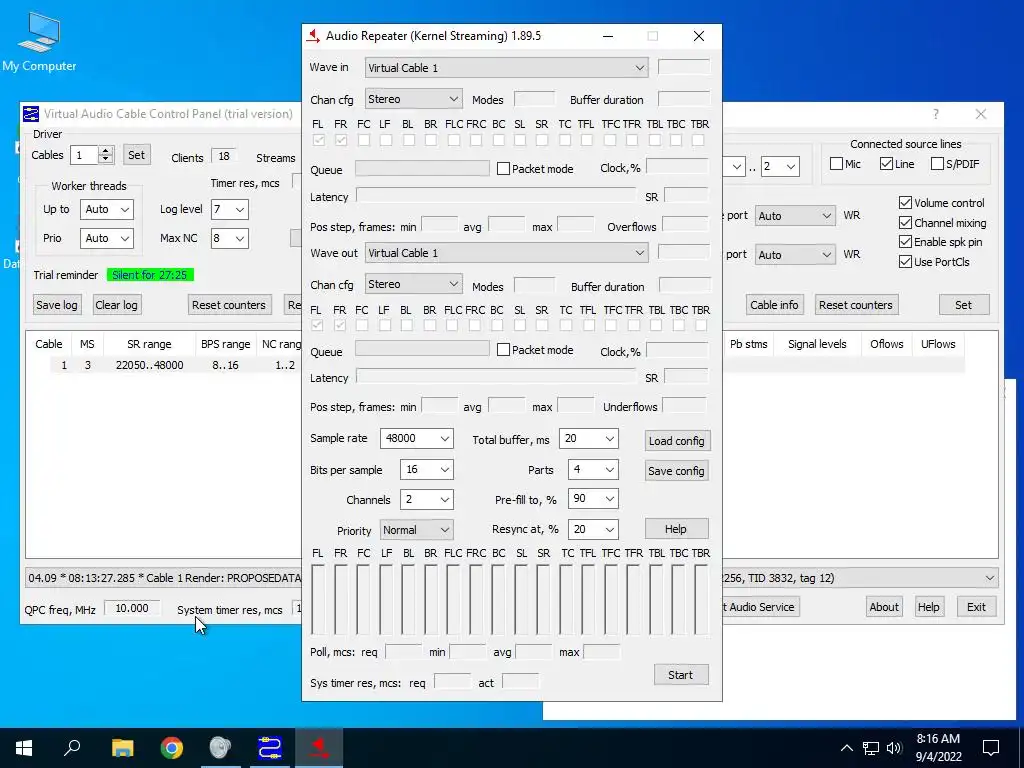Click Exit button in Control Panel

976,607
